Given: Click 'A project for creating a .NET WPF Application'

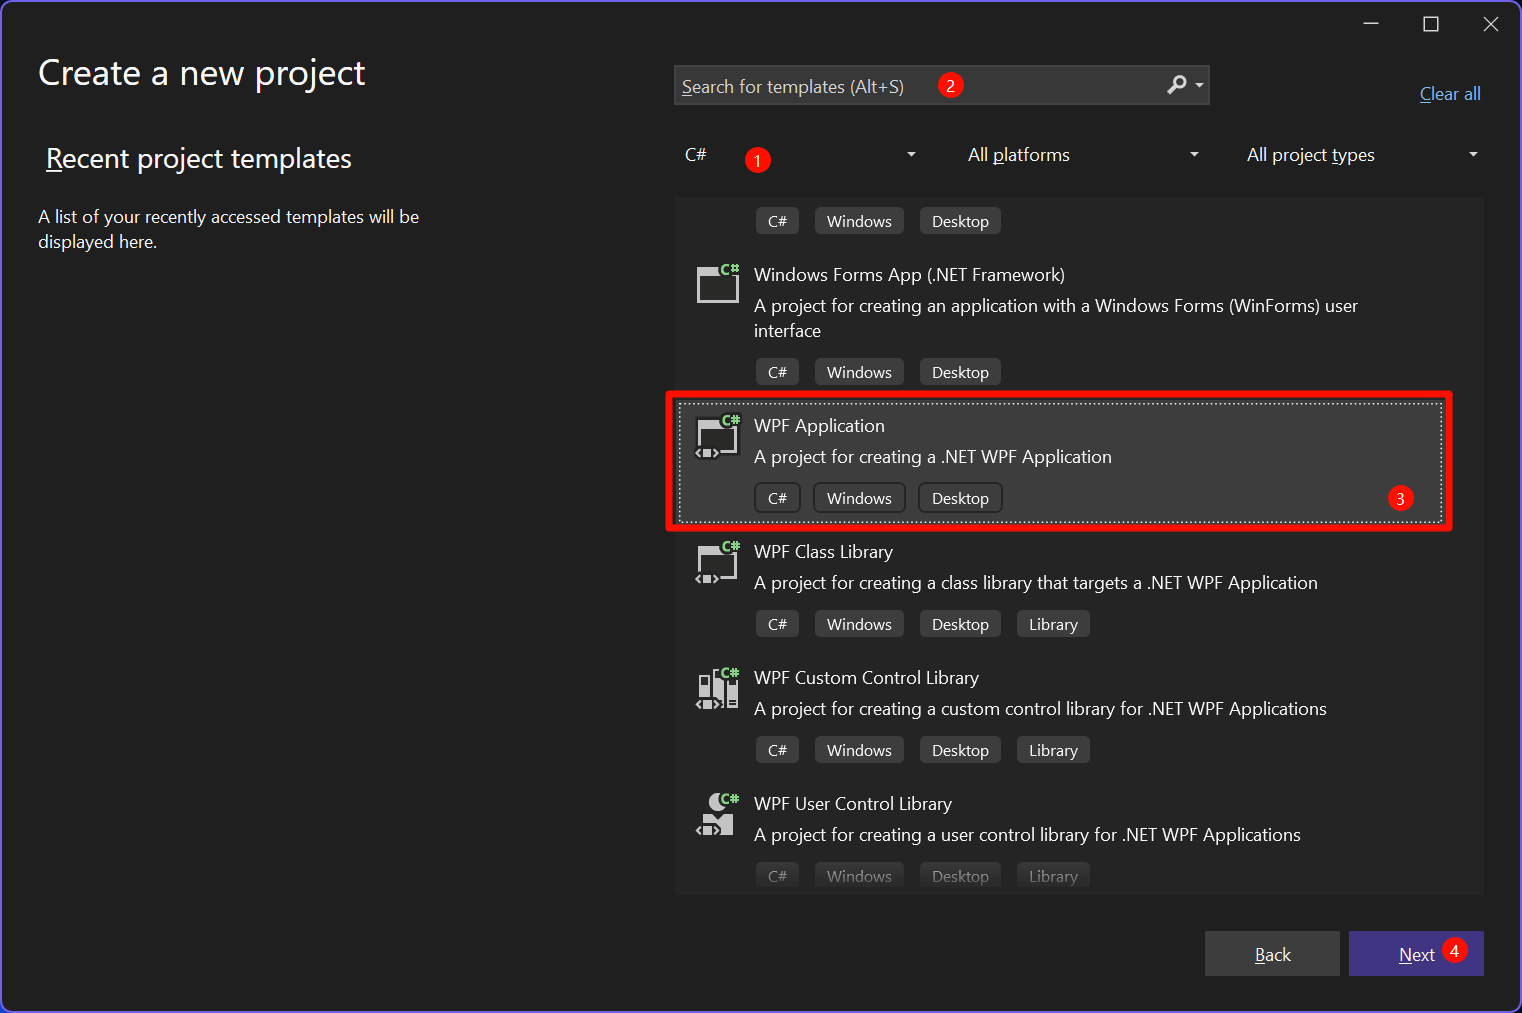Looking at the screenshot, I should pos(933,457).
